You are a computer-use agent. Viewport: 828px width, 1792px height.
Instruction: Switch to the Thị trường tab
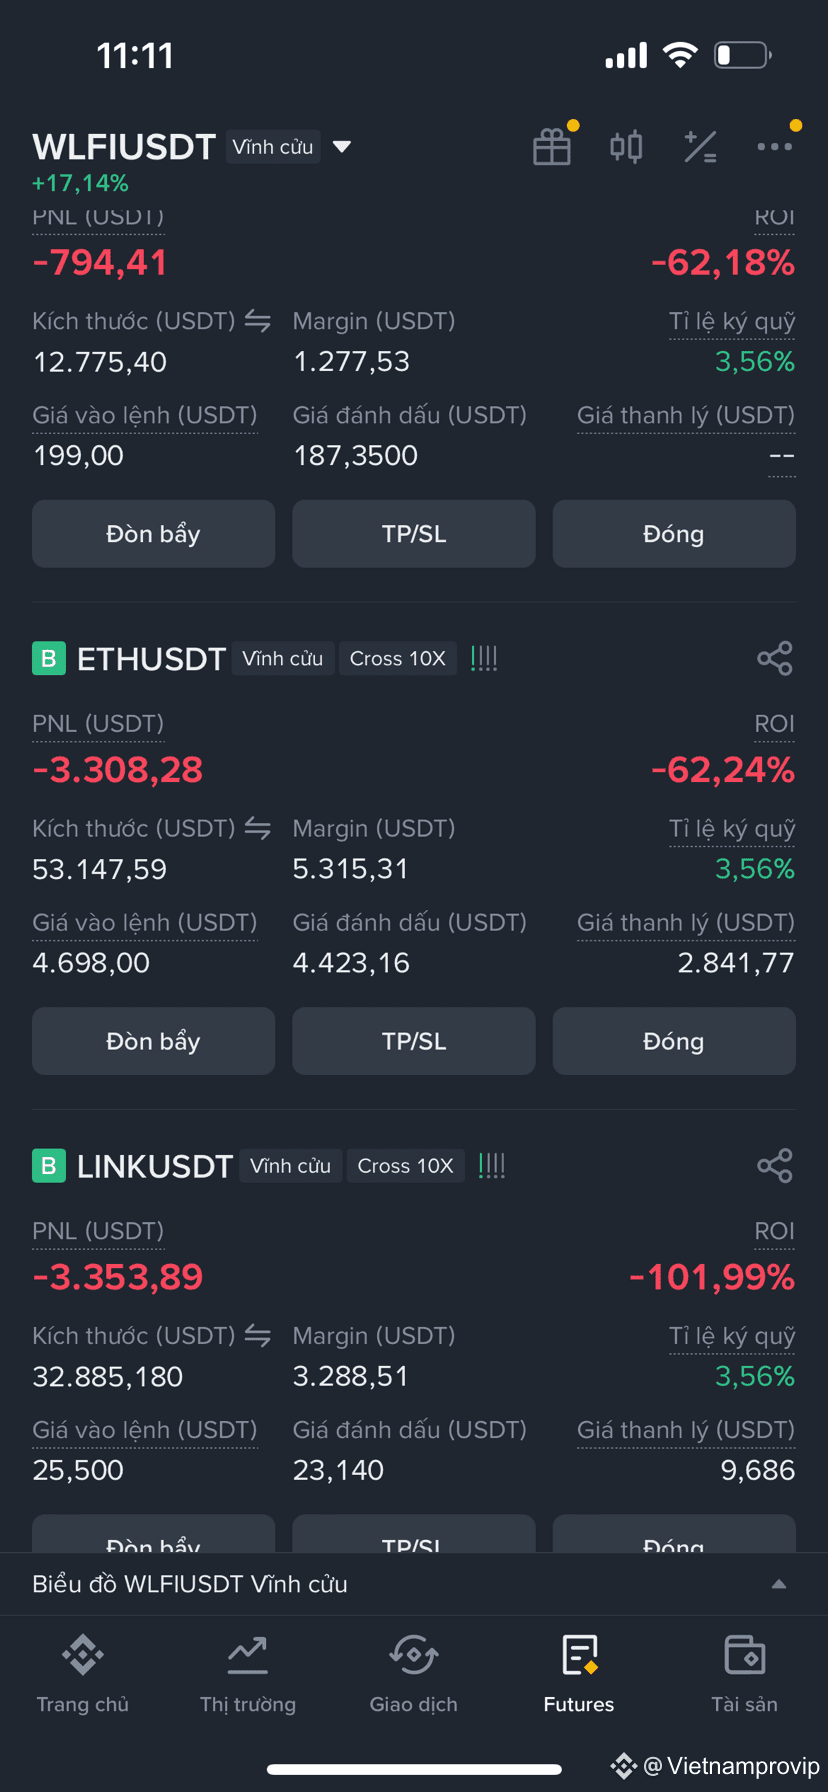coord(248,1675)
